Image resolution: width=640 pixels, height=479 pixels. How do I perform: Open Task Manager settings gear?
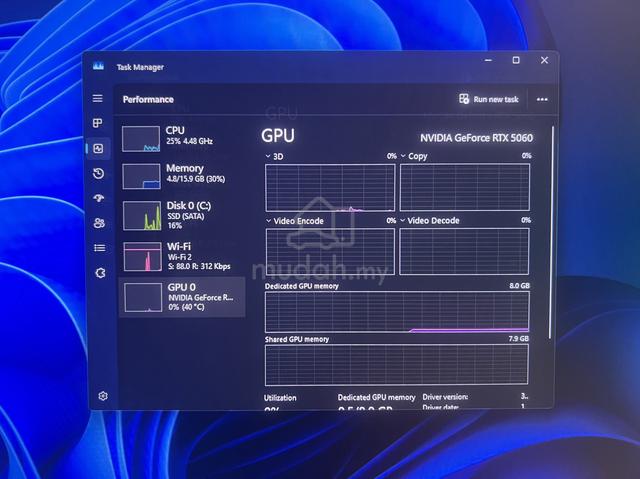click(103, 396)
